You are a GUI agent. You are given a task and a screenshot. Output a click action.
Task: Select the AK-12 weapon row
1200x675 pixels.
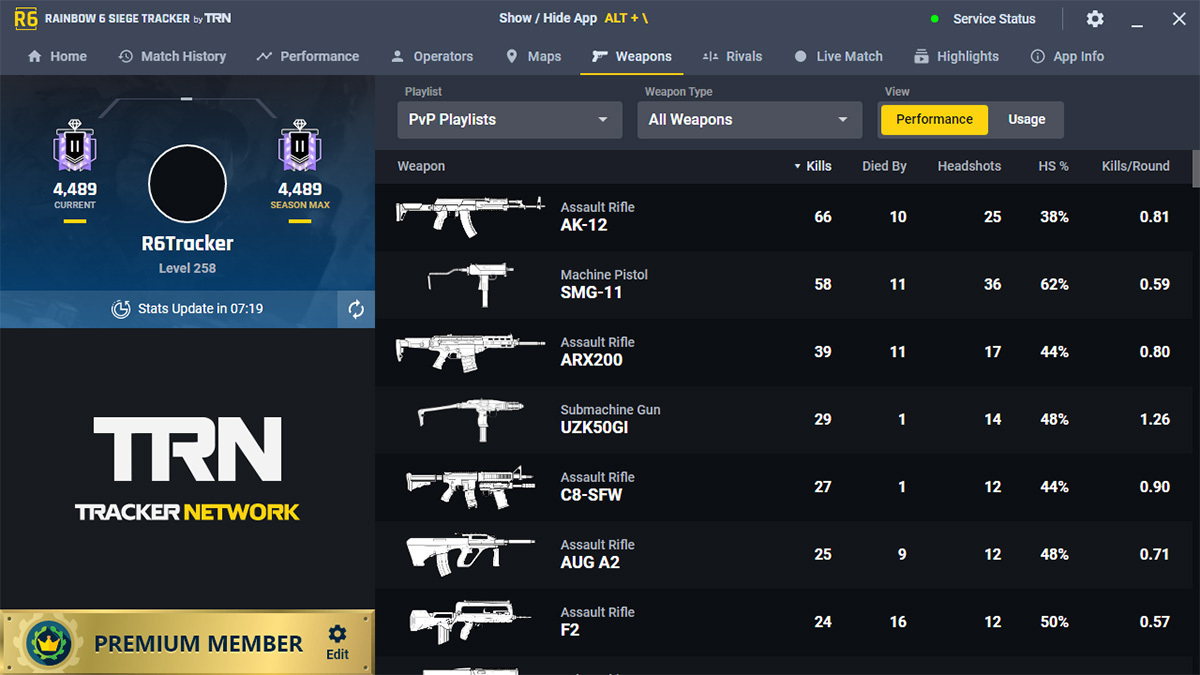(700, 216)
